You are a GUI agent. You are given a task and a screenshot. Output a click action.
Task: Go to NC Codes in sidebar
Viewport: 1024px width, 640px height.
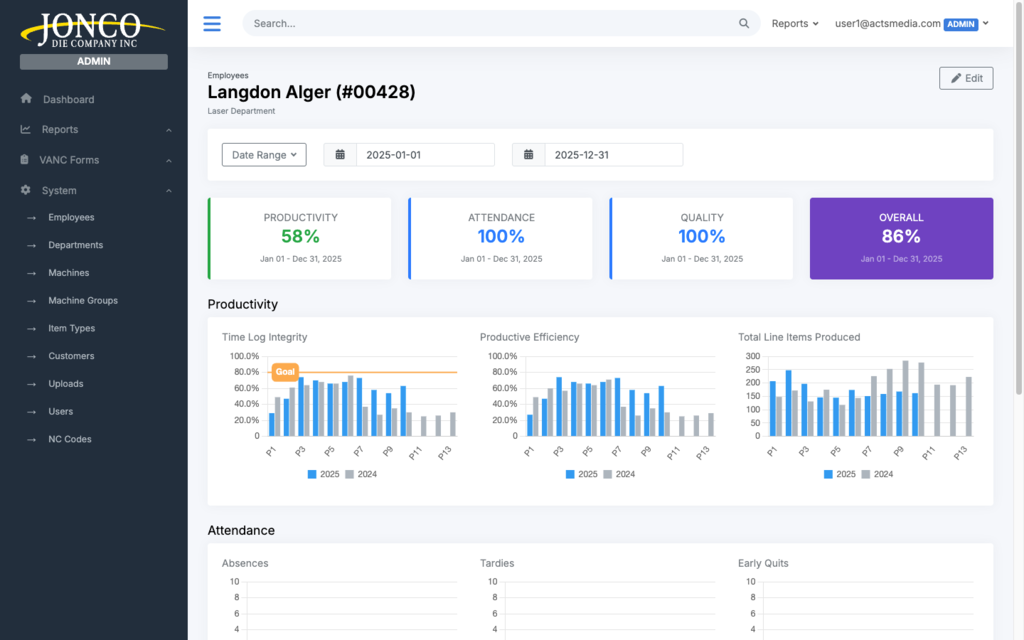point(70,439)
